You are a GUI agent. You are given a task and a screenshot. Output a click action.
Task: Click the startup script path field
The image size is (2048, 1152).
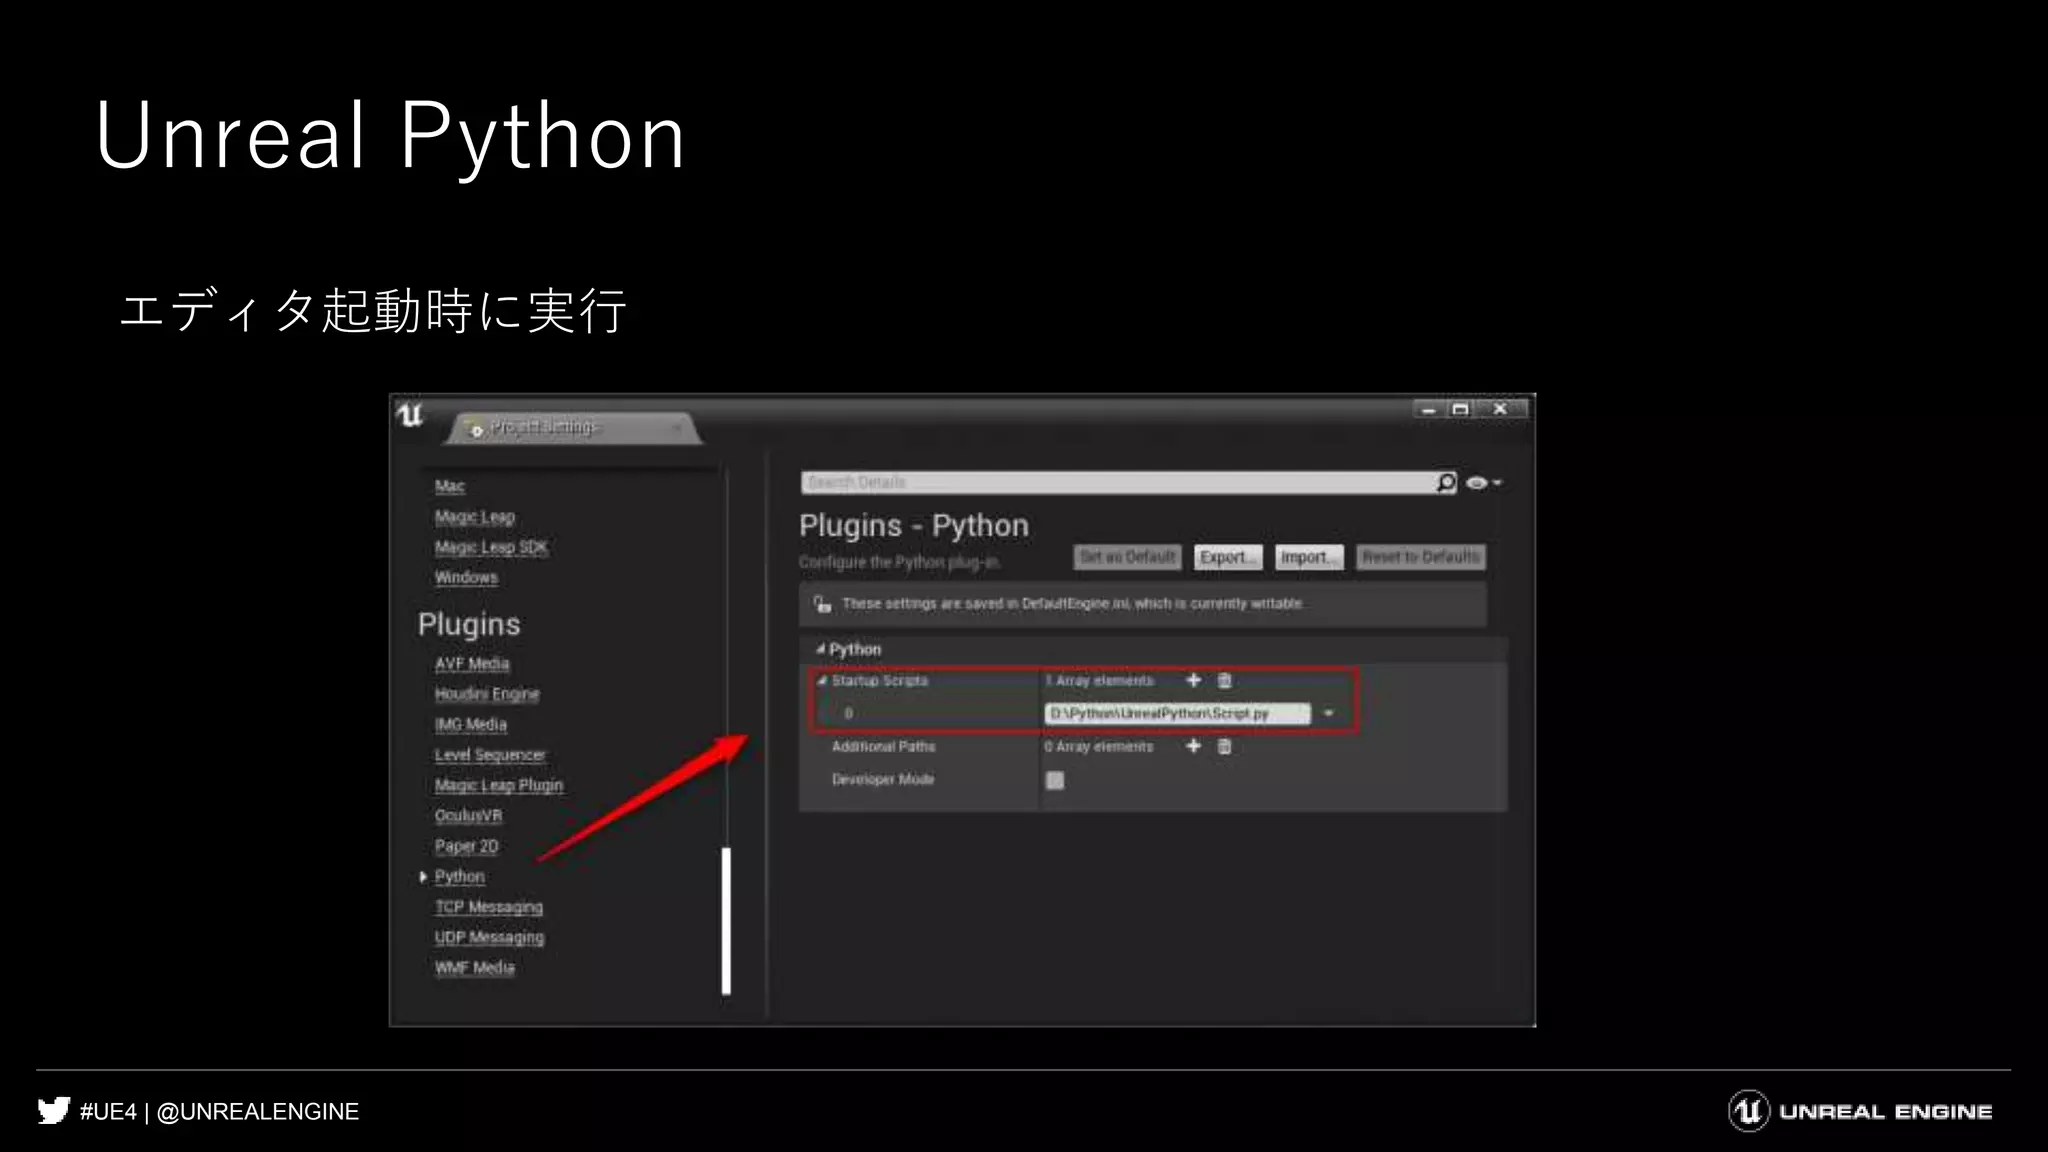point(1178,714)
